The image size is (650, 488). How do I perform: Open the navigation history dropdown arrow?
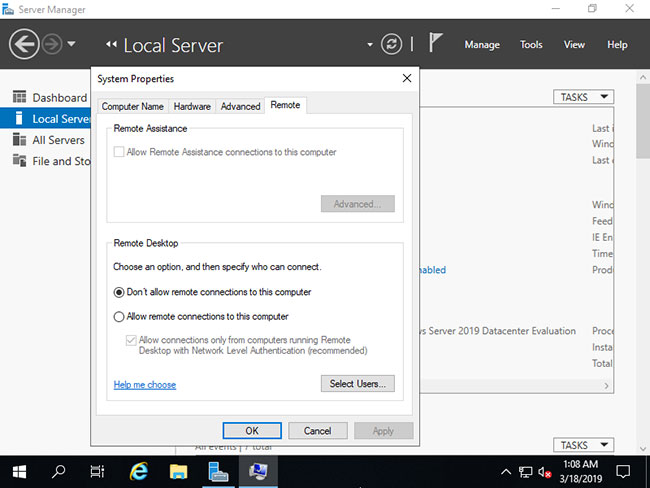pyautogui.click(x=71, y=43)
